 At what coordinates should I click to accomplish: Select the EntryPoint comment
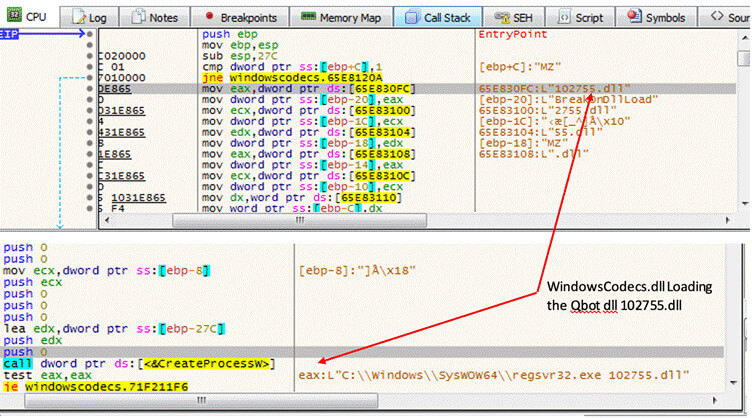pyautogui.click(x=513, y=35)
